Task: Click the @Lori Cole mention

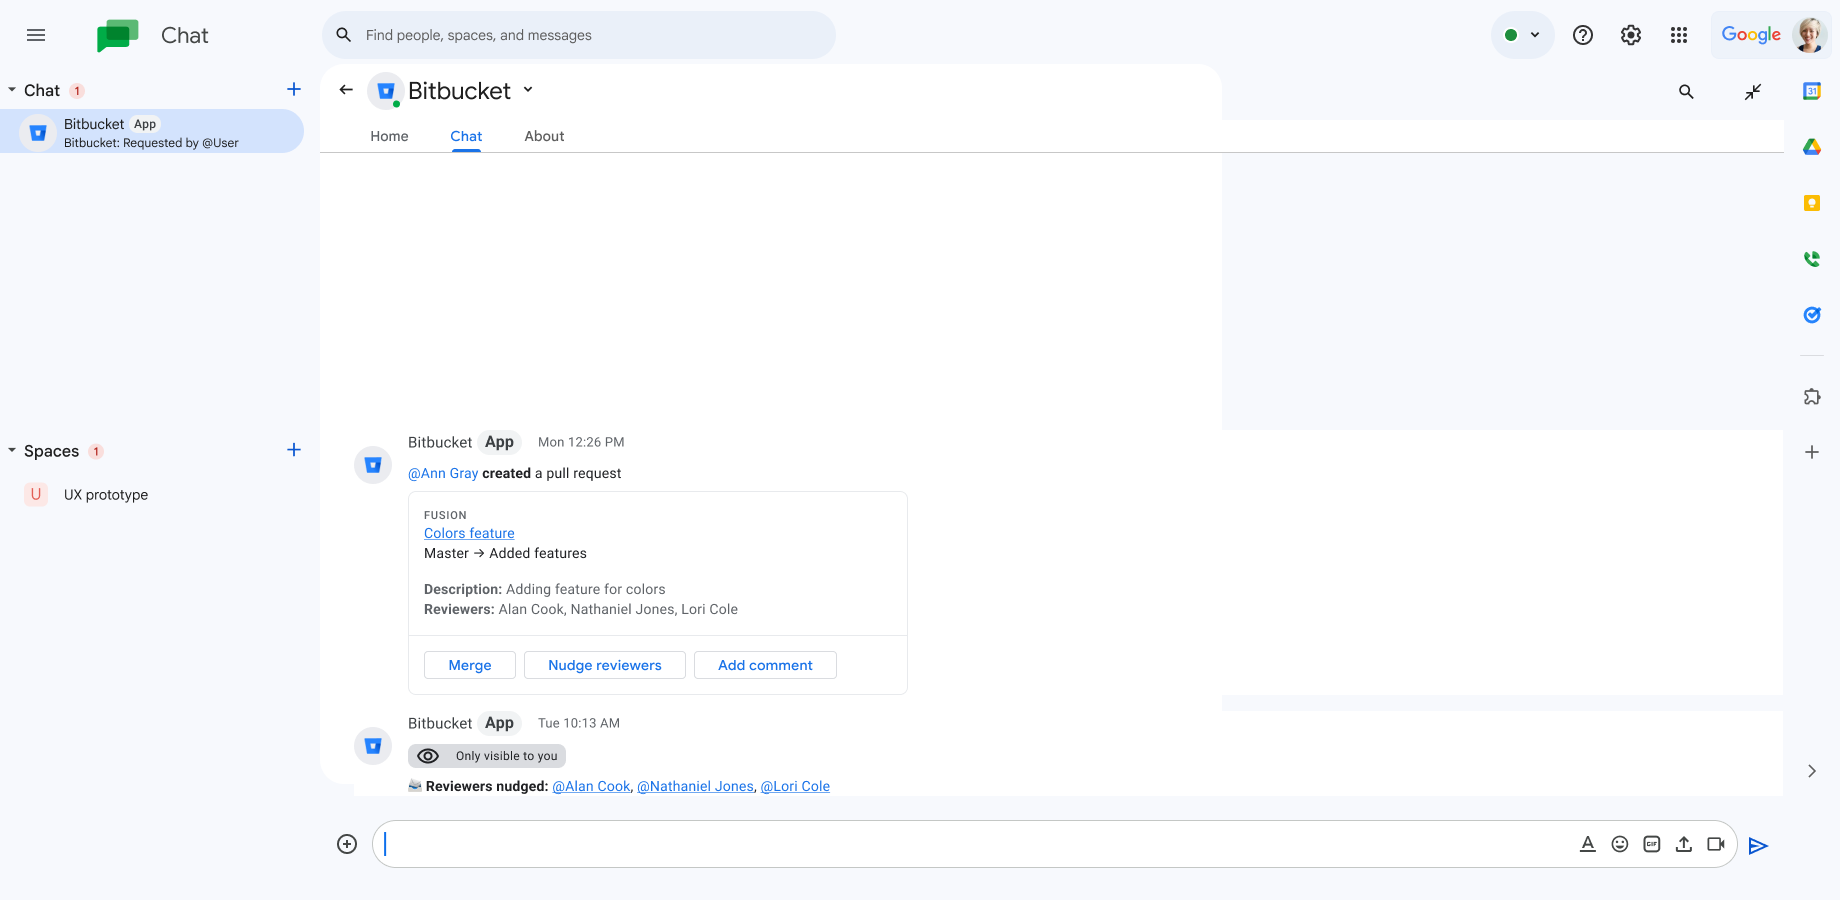Action: click(795, 787)
